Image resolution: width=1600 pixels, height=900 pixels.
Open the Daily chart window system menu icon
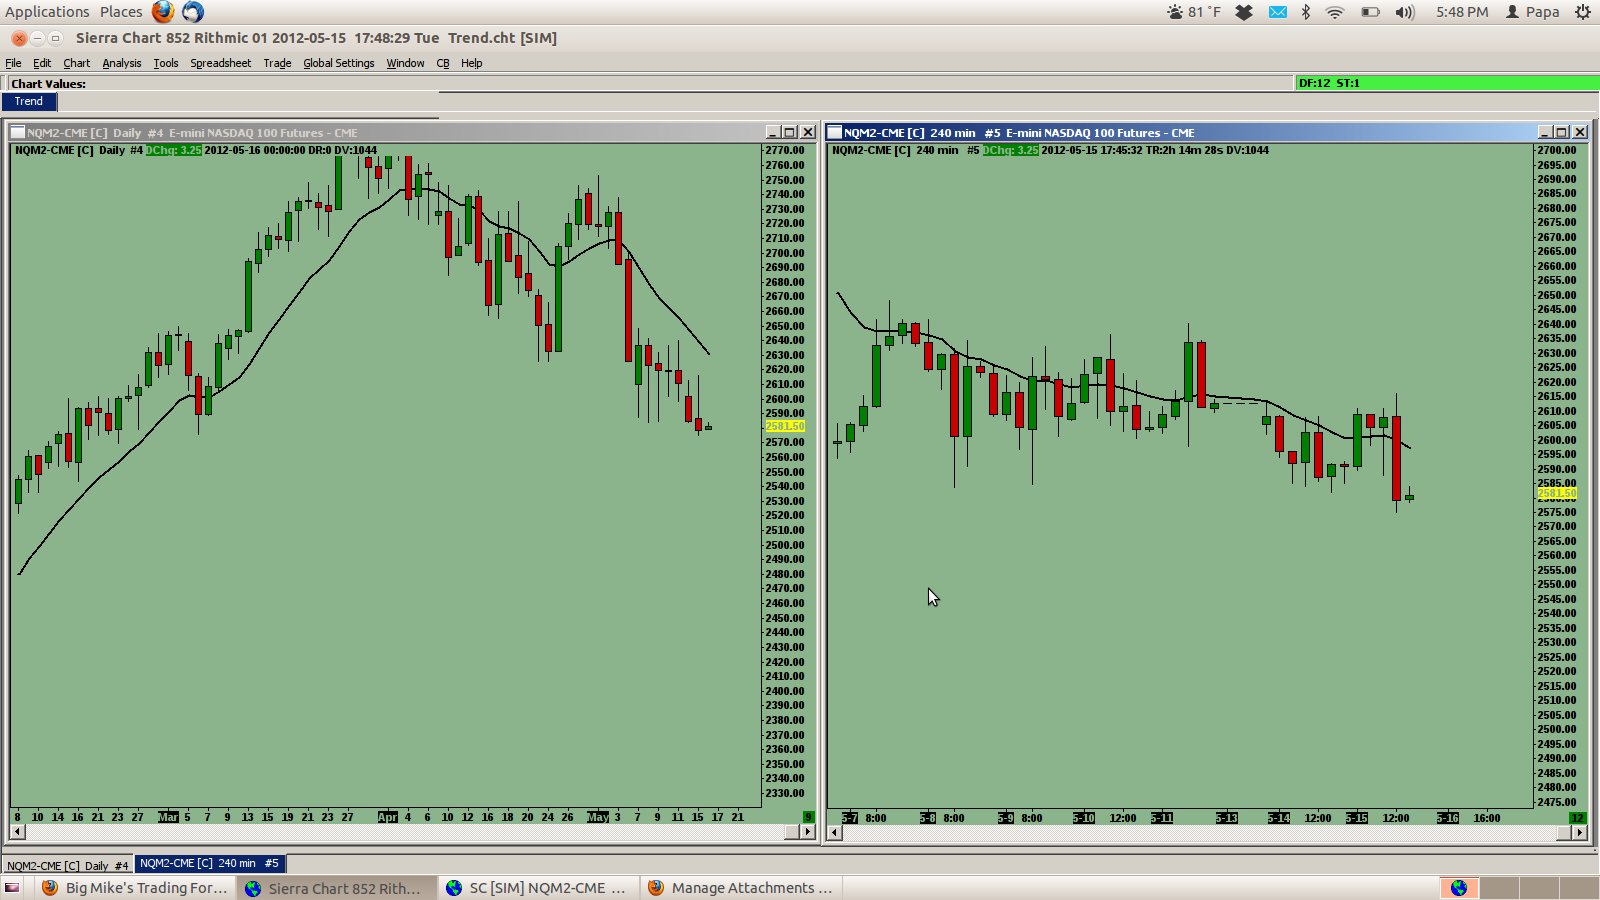(17, 132)
